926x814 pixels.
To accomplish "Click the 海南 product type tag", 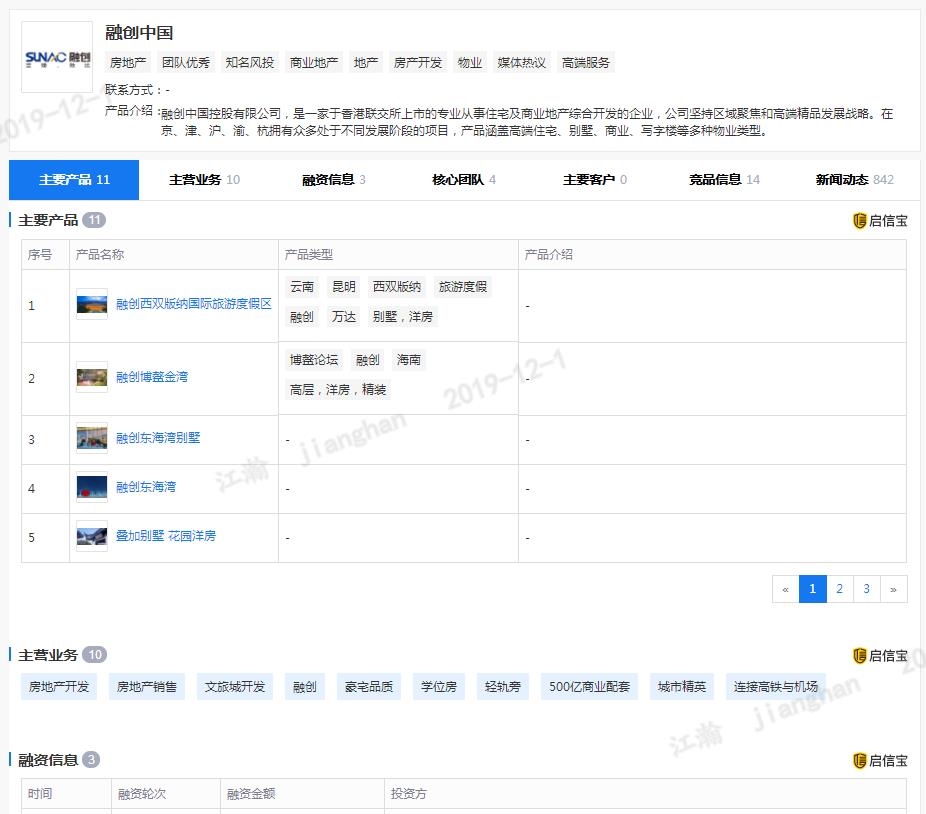I will pos(409,360).
